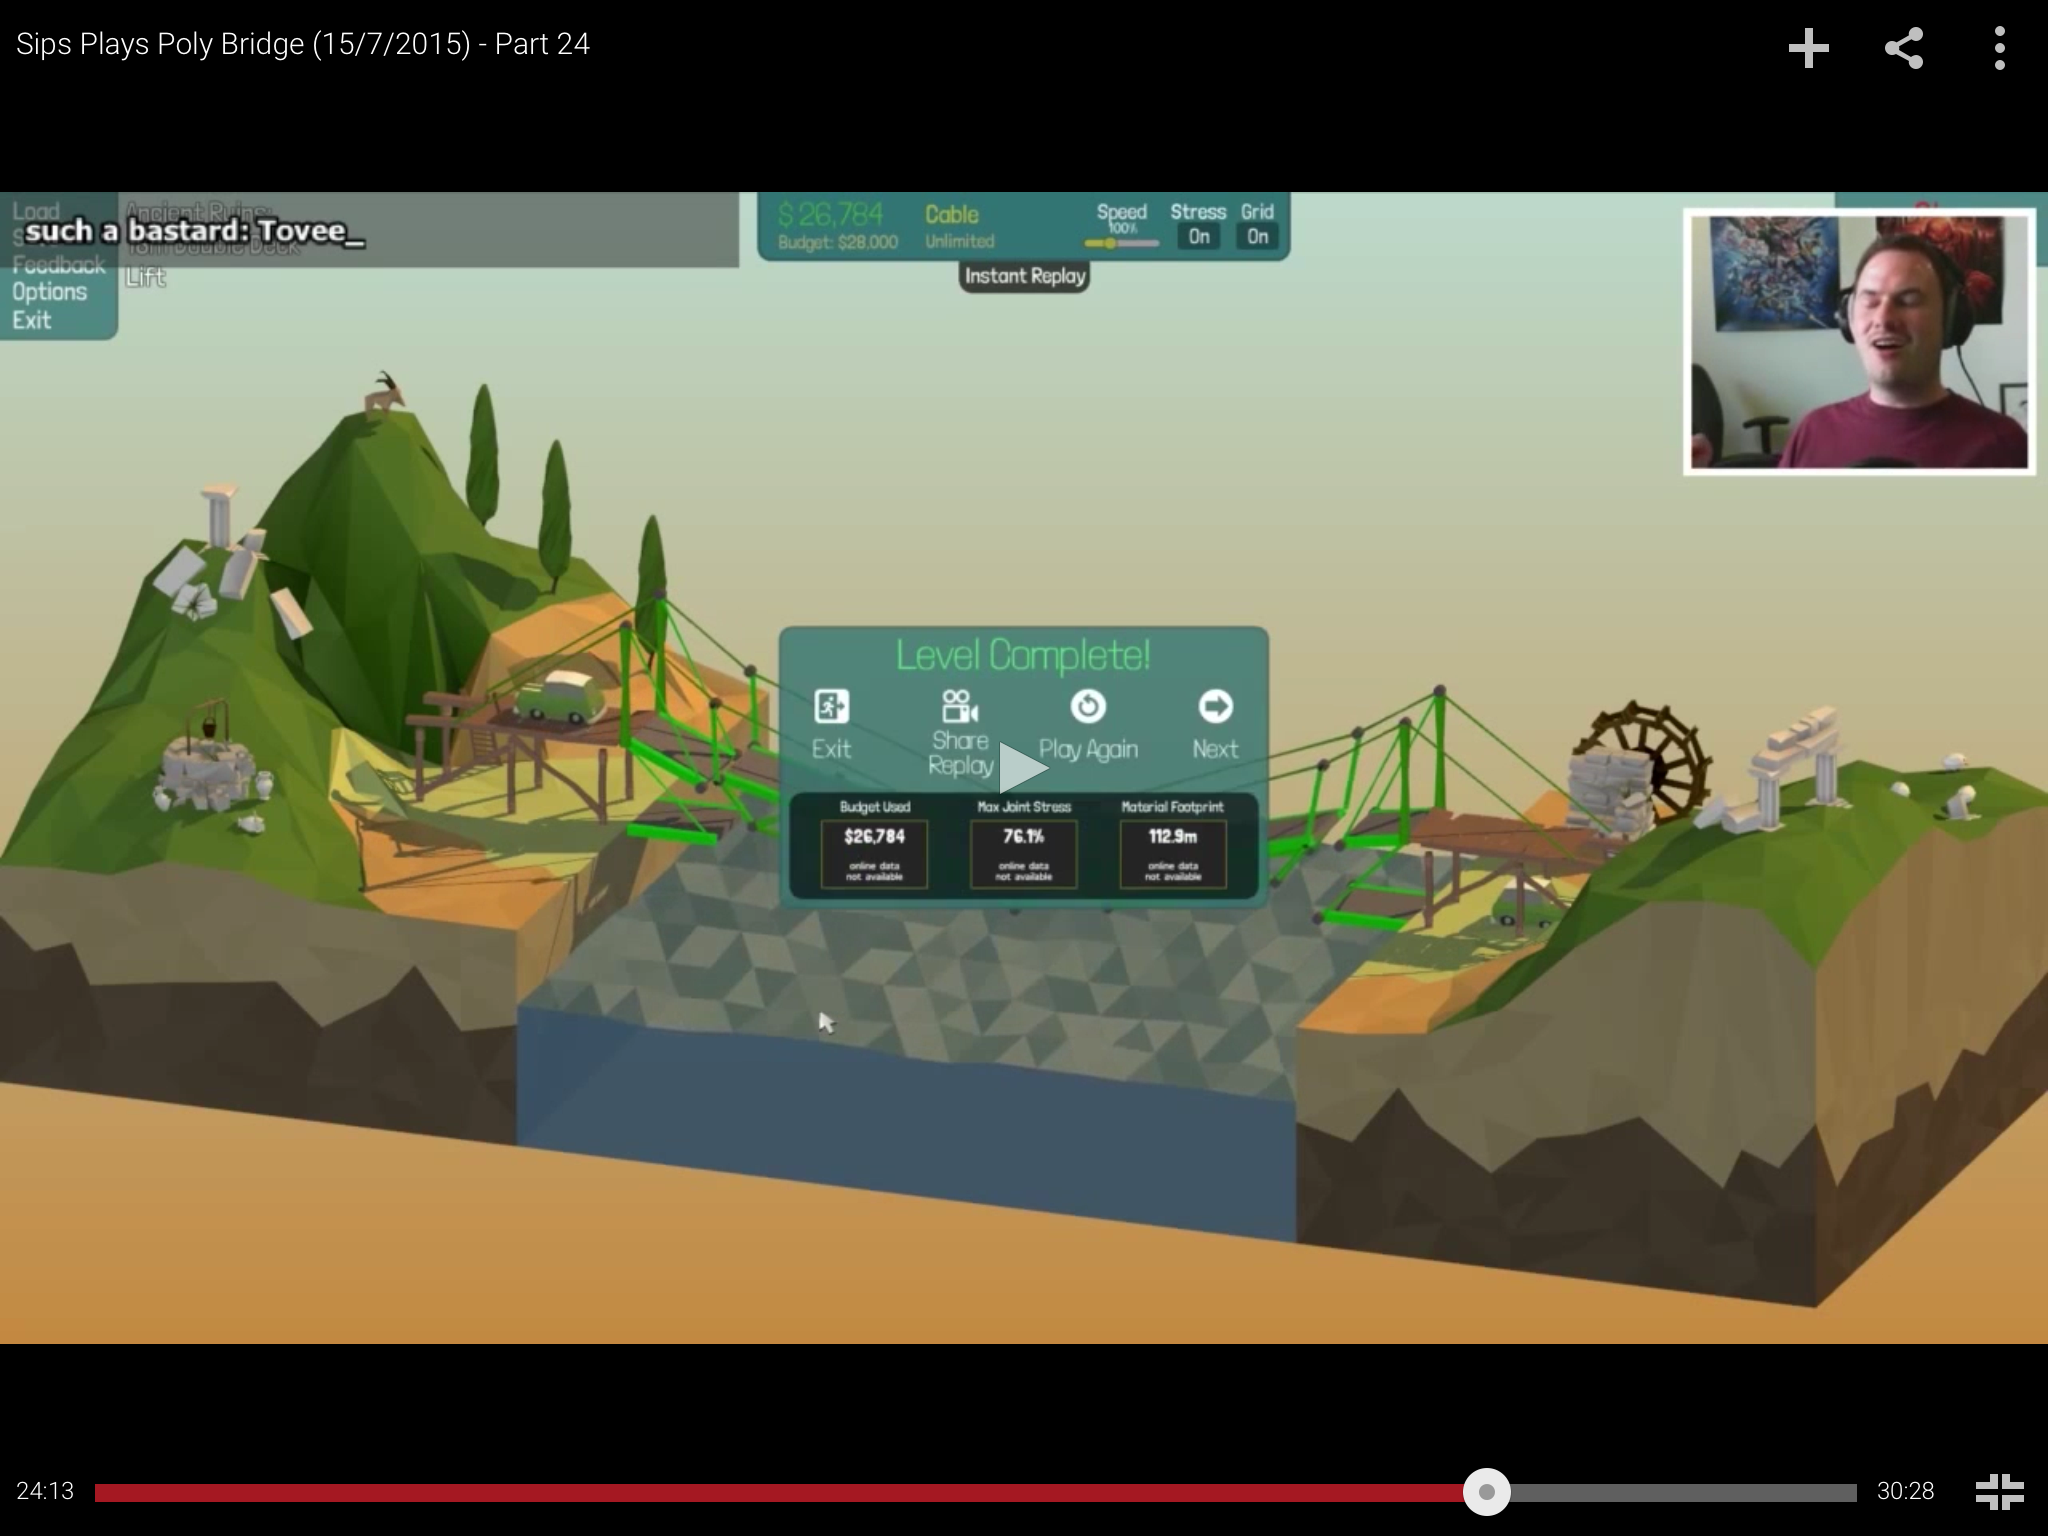
Task: Click the Budget Used $26,784 stat box
Action: click(x=874, y=853)
